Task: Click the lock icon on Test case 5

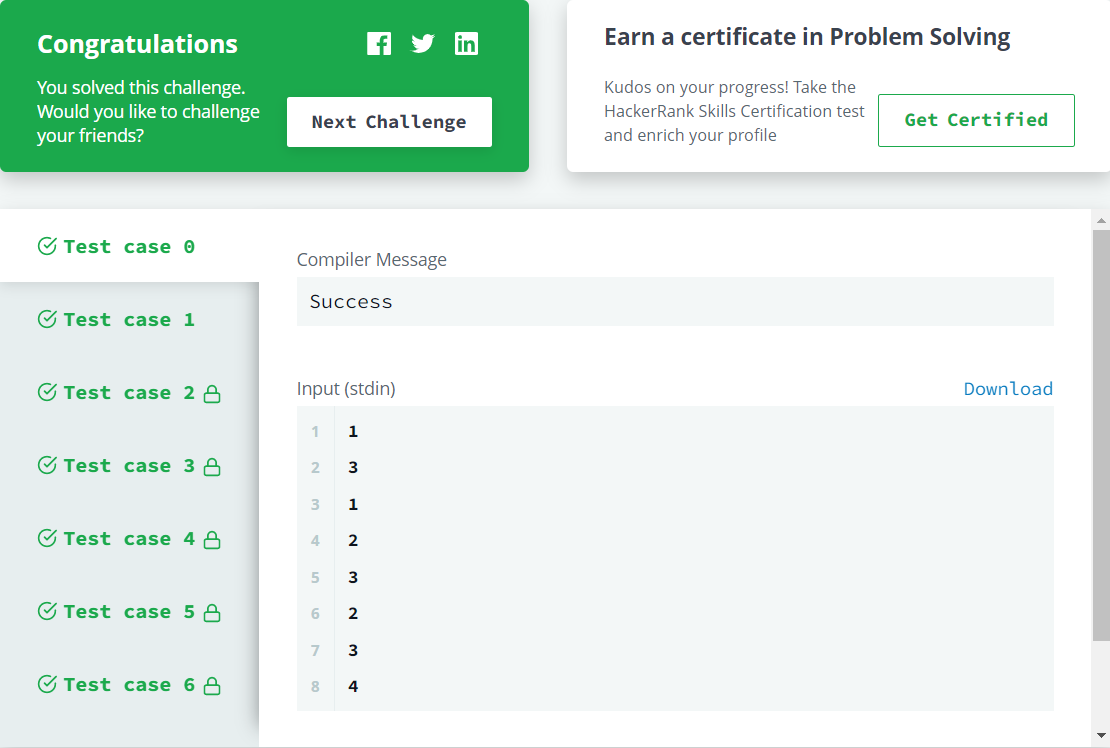Action: tap(212, 613)
